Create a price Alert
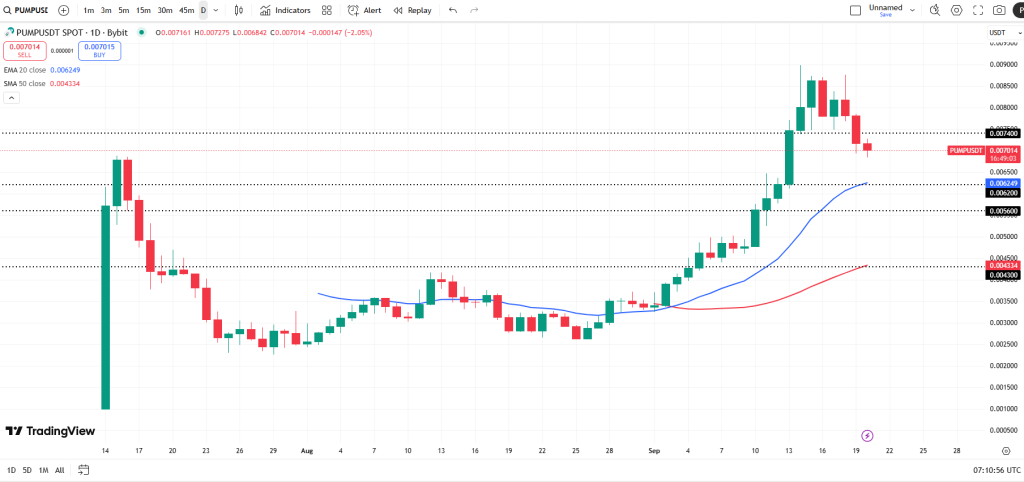 (x=364, y=10)
